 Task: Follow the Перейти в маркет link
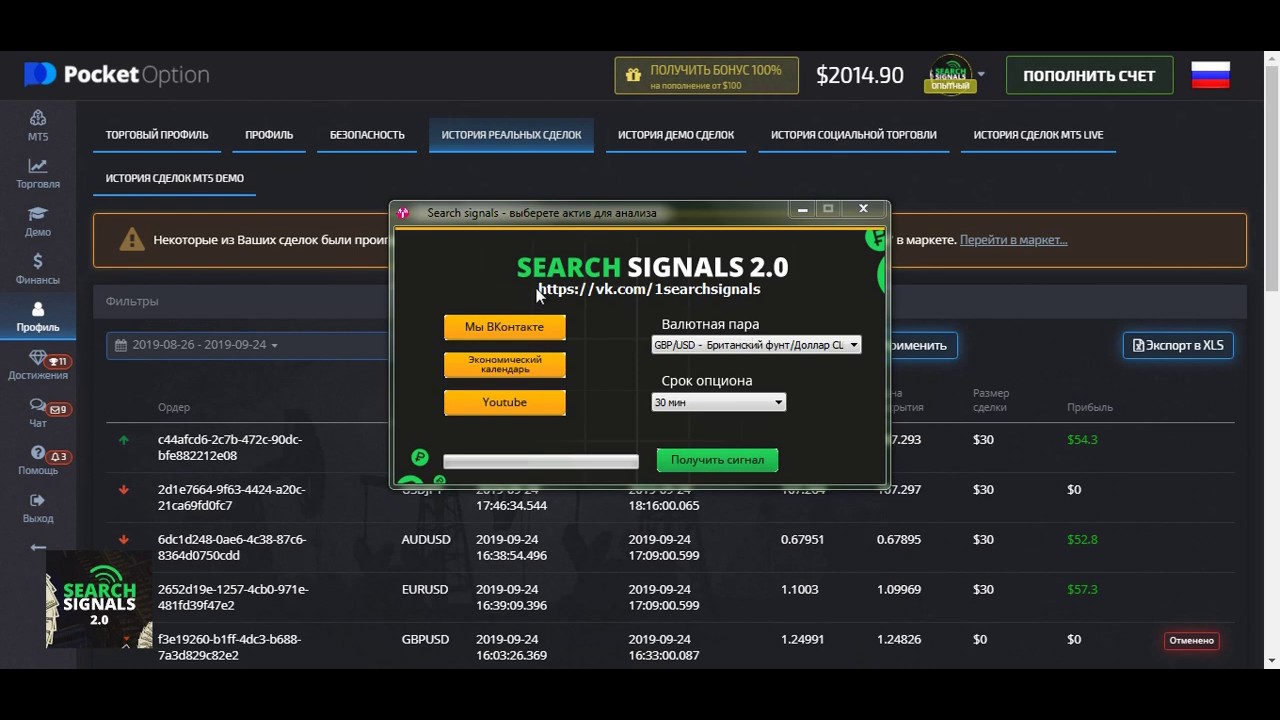1013,240
